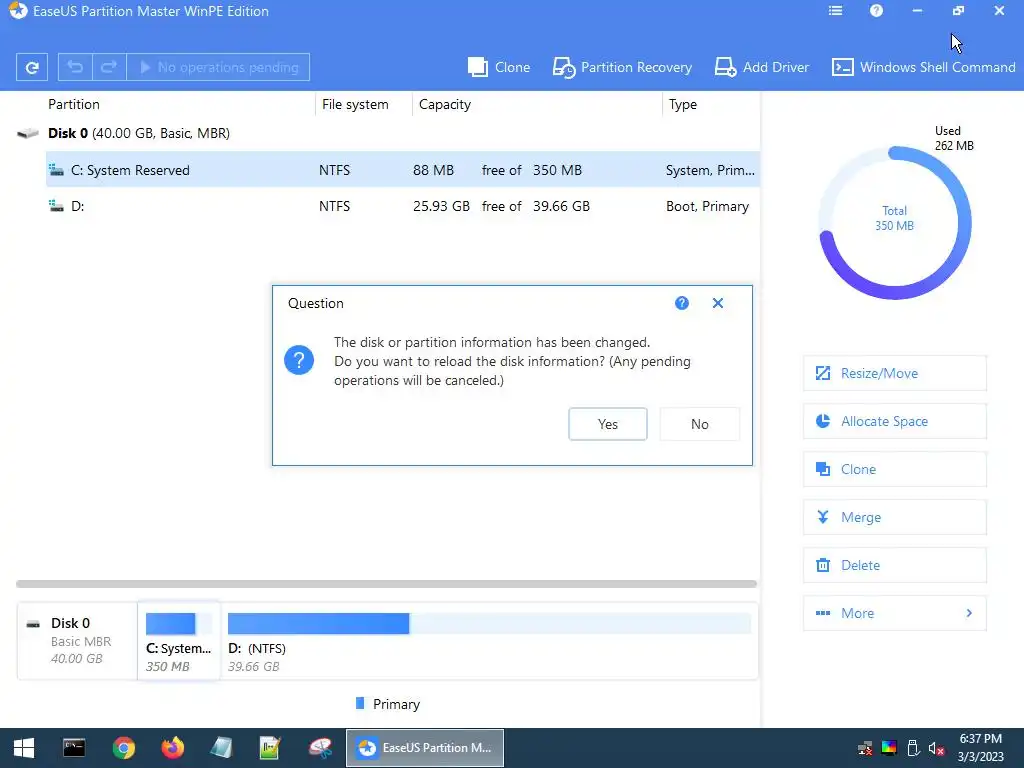Click the redo arrow in toolbar

(x=109, y=67)
